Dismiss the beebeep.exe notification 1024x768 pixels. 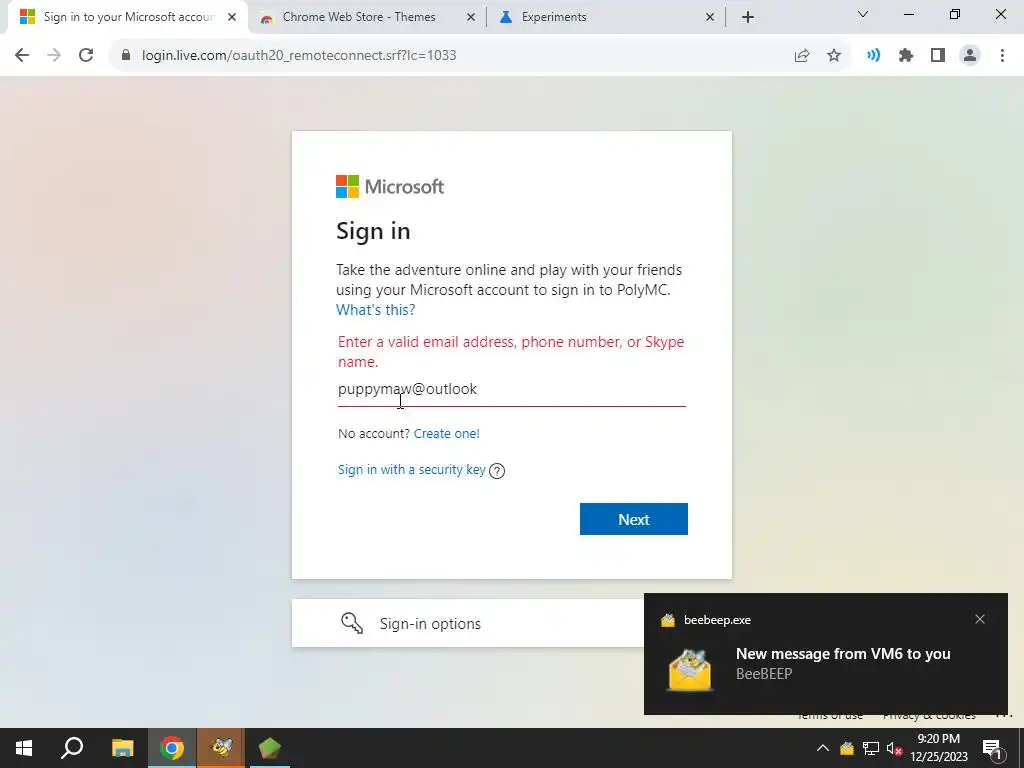[x=980, y=619]
